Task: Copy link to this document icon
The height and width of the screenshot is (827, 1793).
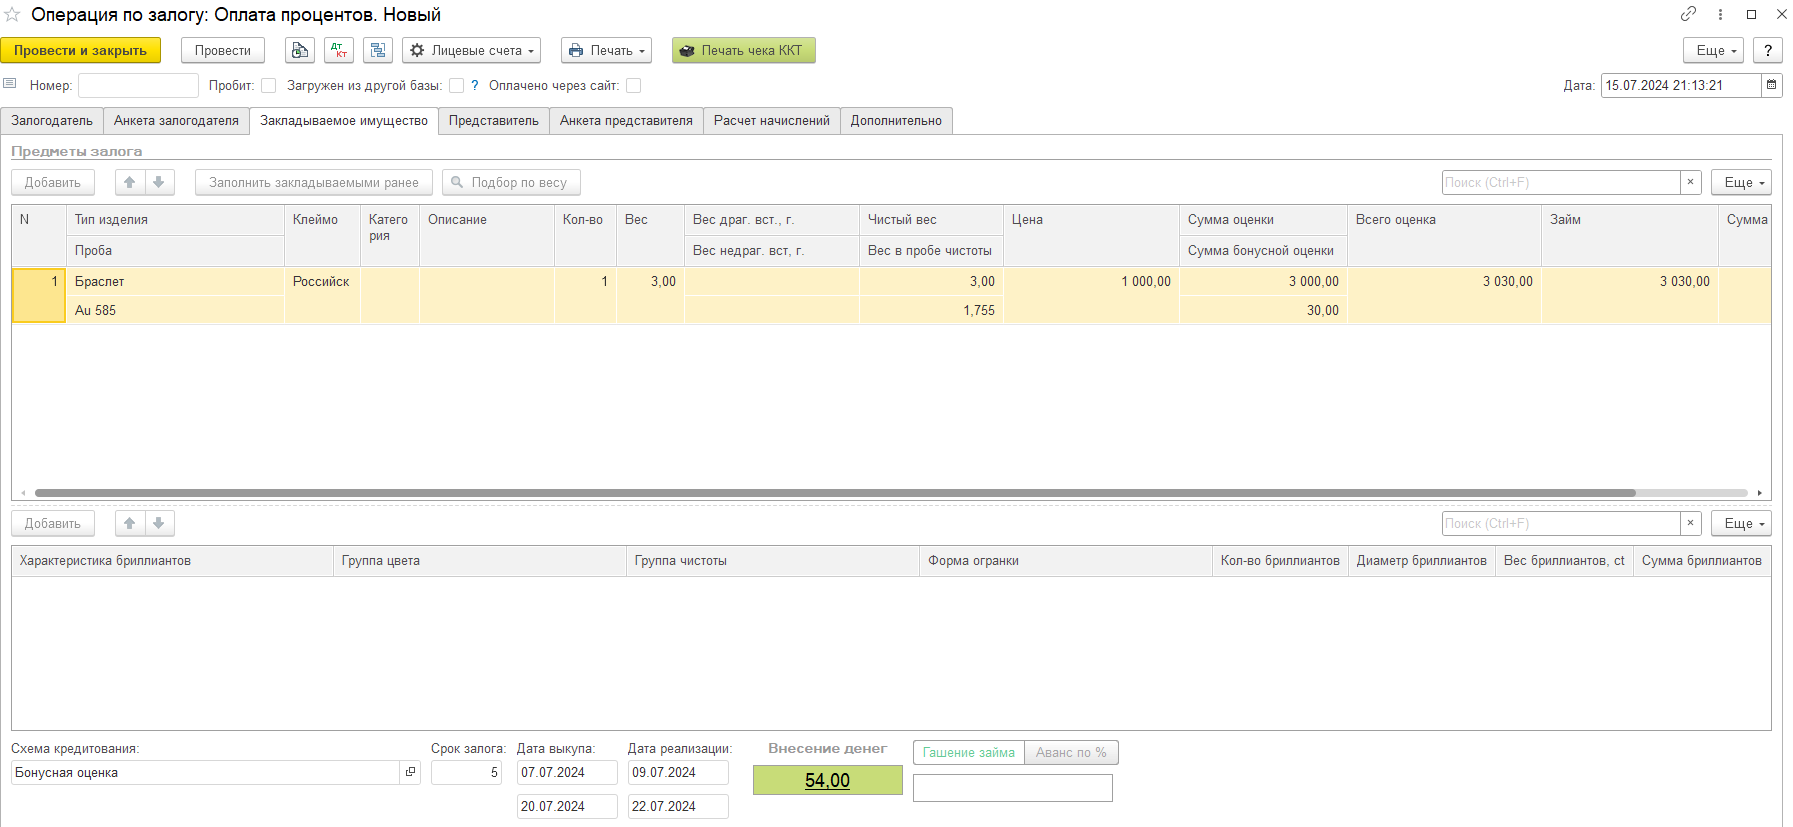Action: tap(1688, 14)
